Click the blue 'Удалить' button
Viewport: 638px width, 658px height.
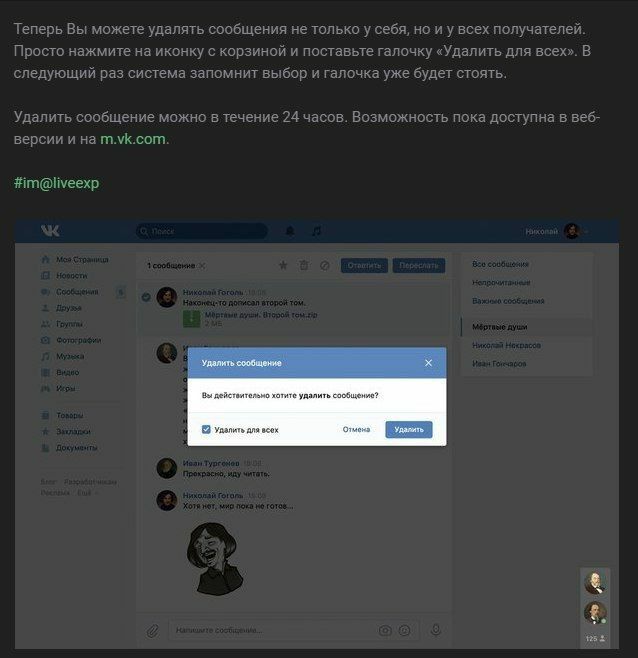coord(409,429)
